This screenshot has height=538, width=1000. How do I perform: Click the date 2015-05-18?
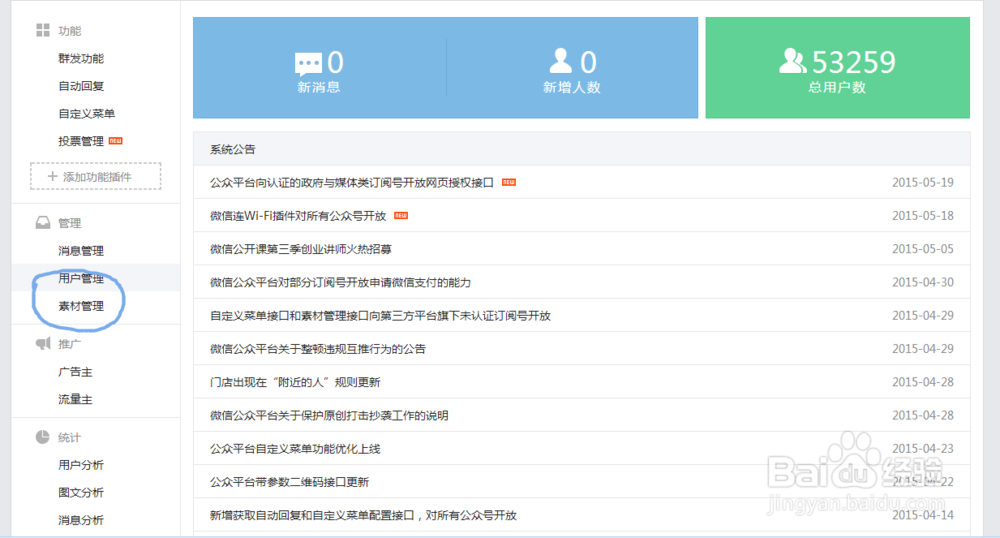point(923,215)
